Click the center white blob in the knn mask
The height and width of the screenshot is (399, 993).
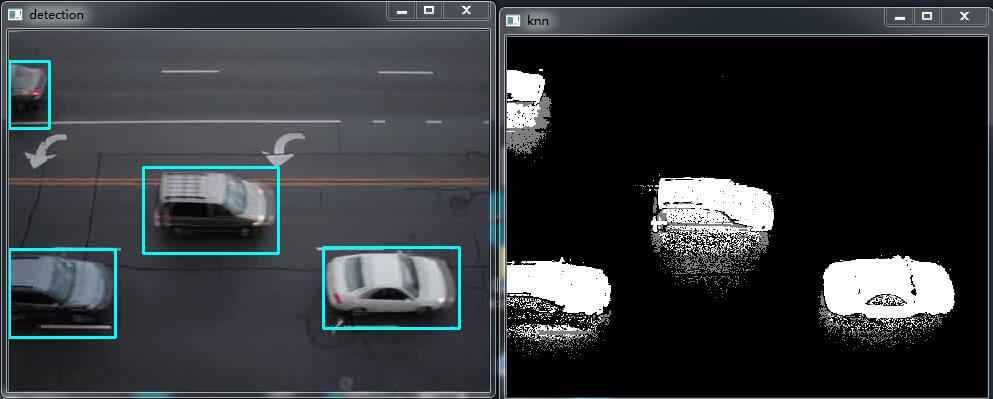[713, 204]
